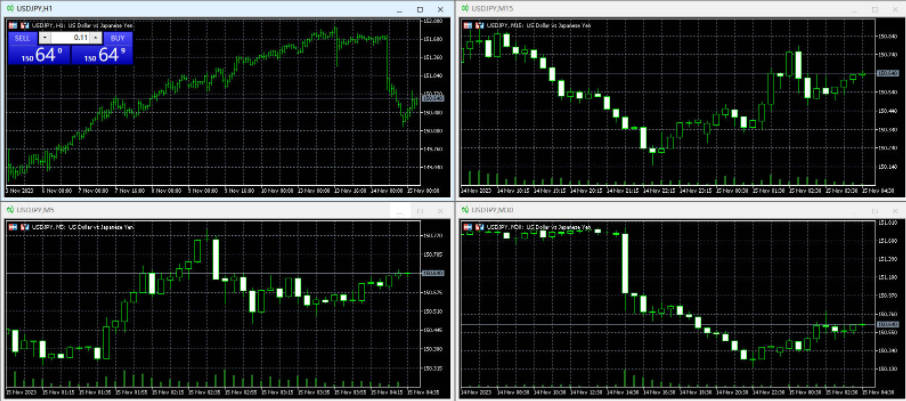Click current price label on H1 price axis
This screenshot has height=401, width=906.
coord(433,98)
